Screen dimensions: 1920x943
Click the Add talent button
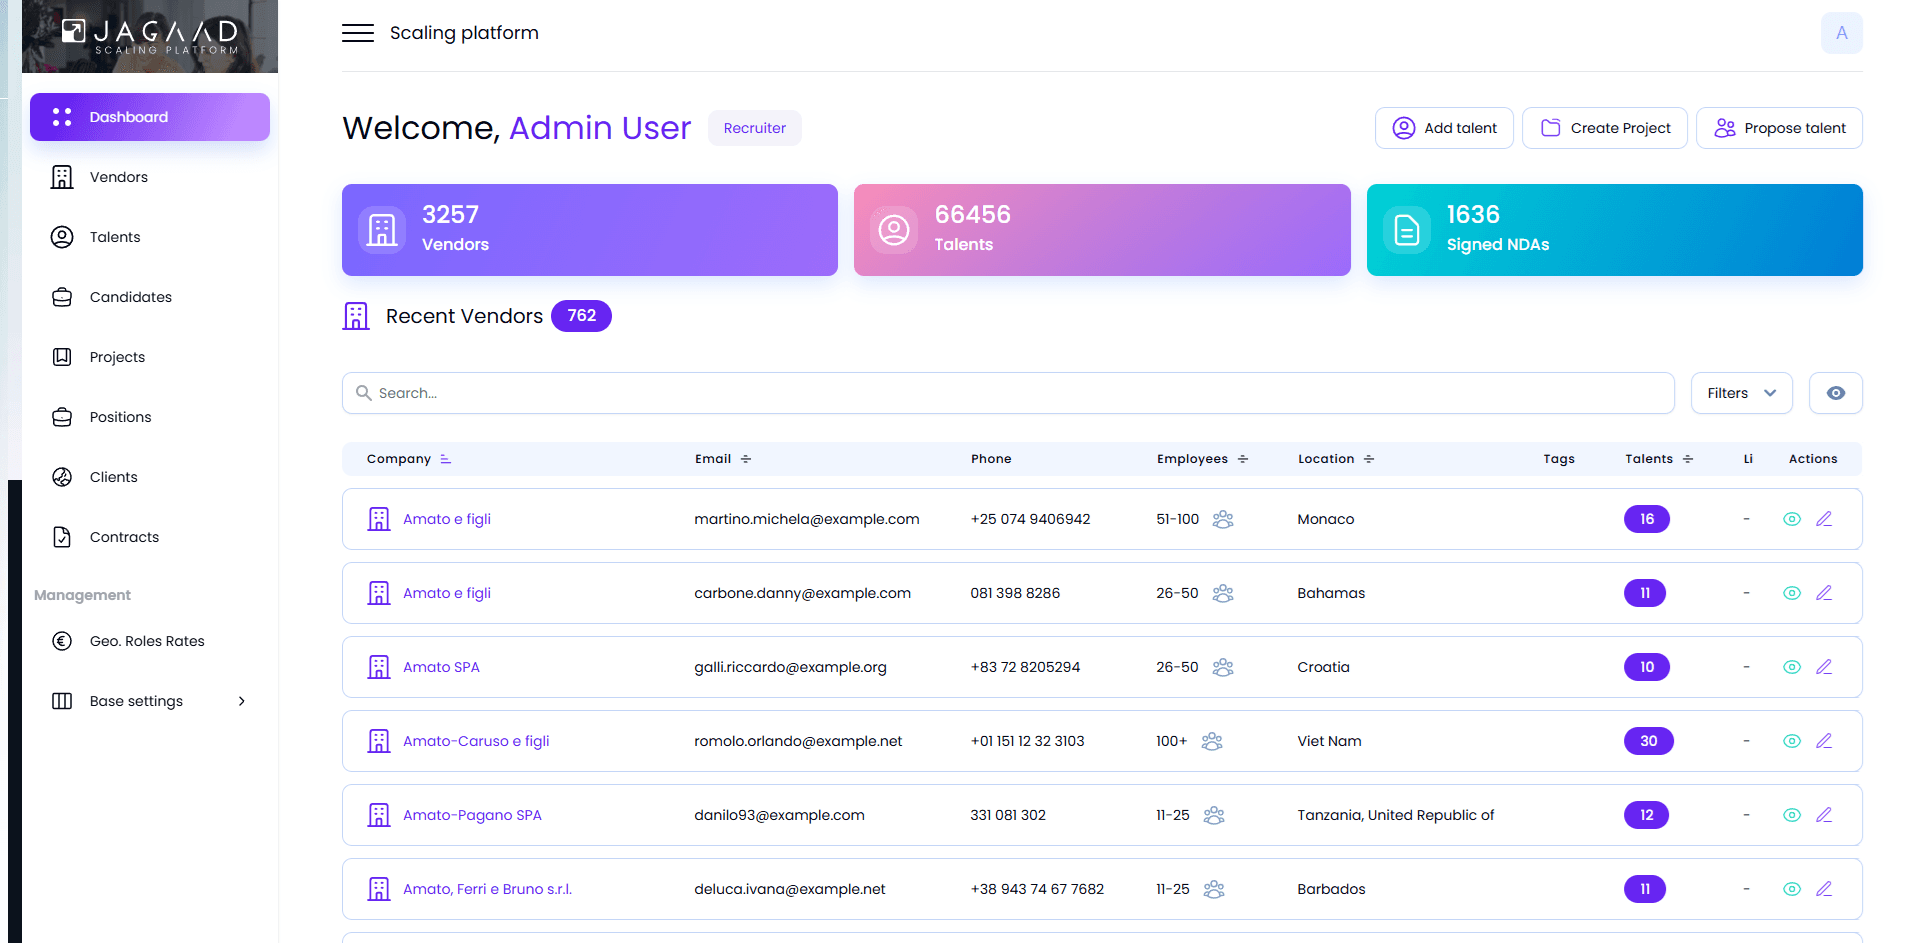coord(1444,128)
